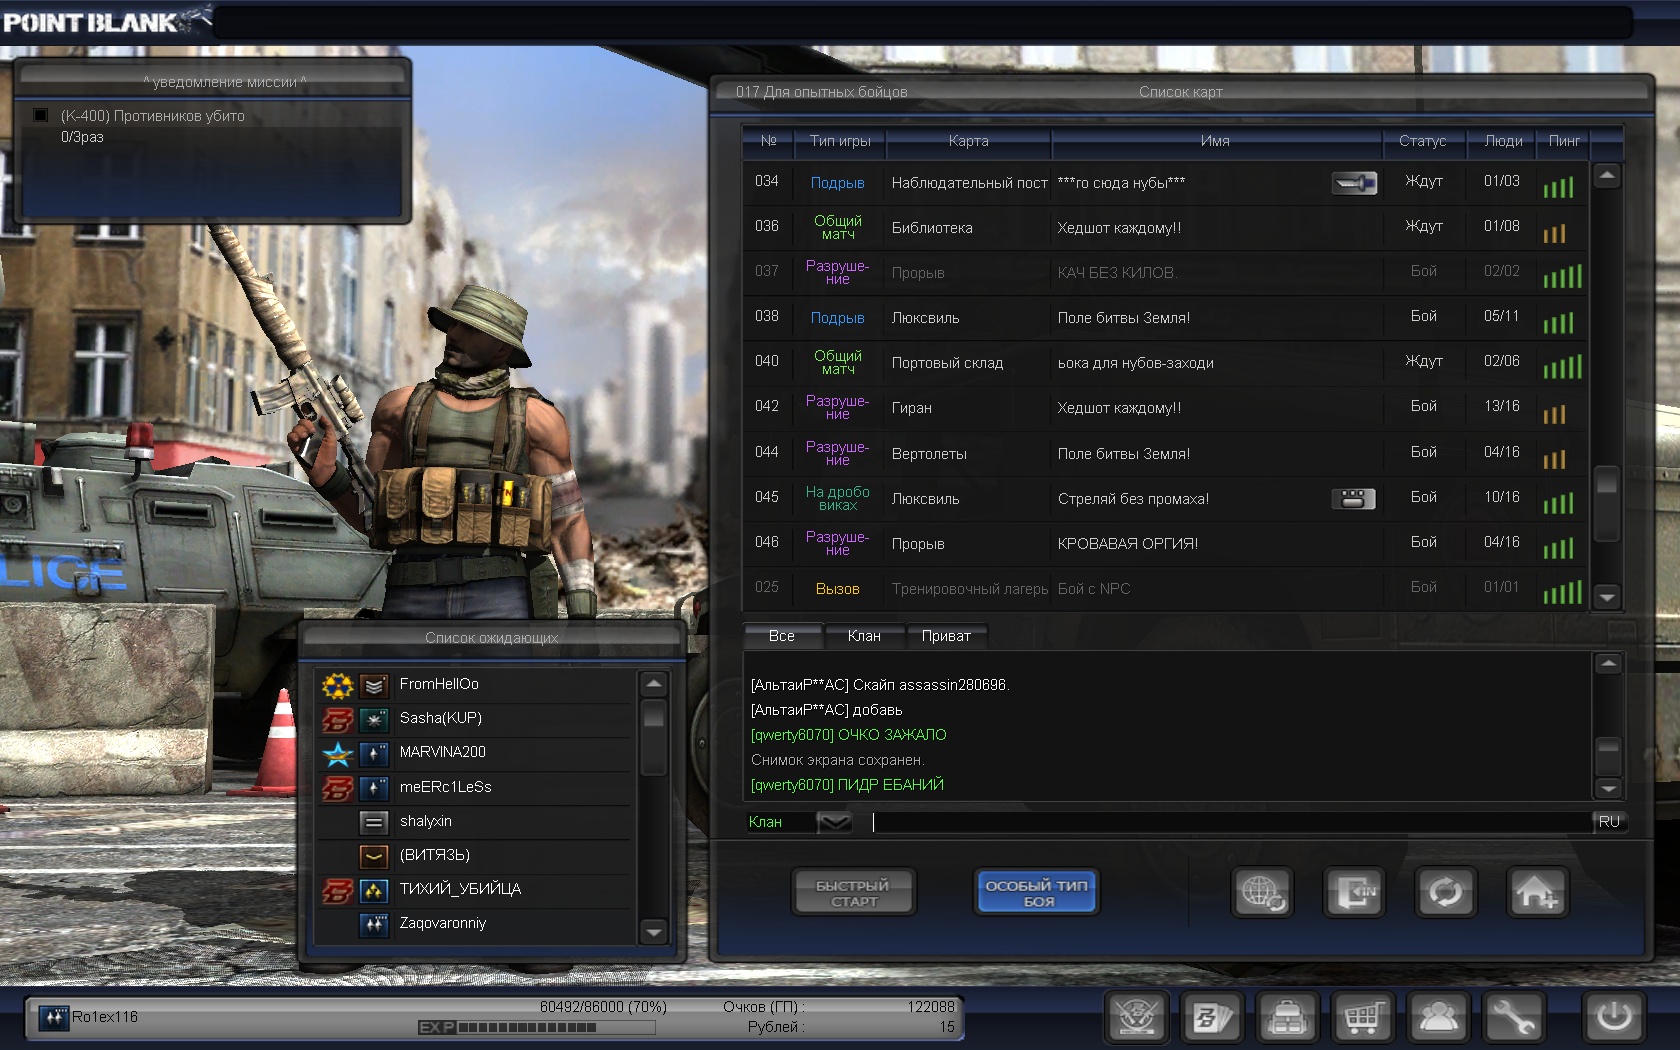The width and height of the screenshot is (1680, 1050).
Task: Toggle the RU input language indicator
Action: 1609,822
